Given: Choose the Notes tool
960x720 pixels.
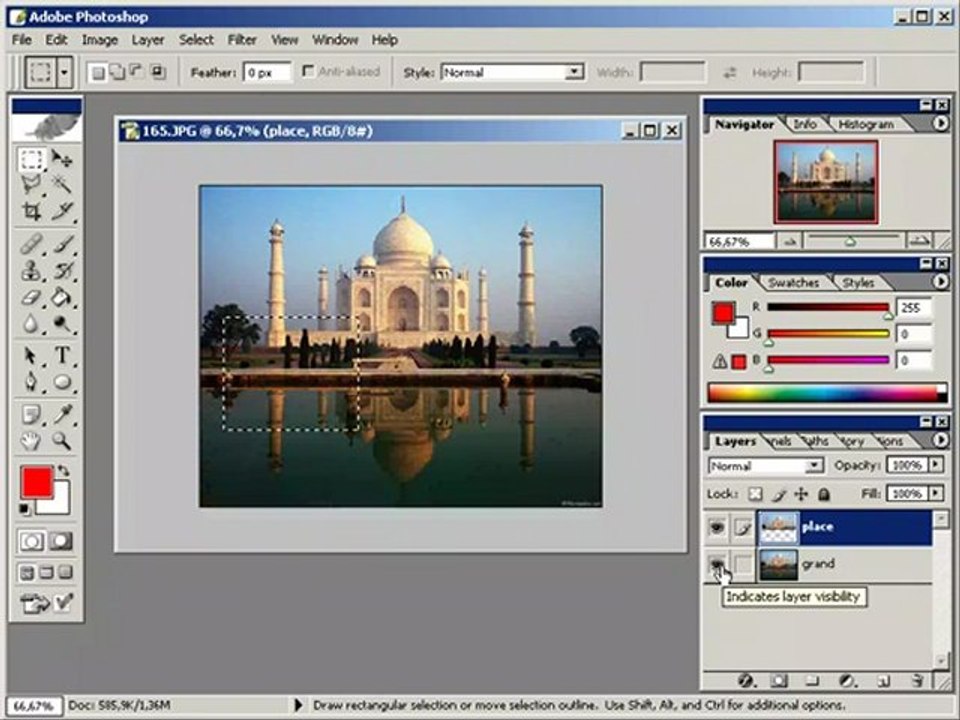Looking at the screenshot, I should [31, 414].
